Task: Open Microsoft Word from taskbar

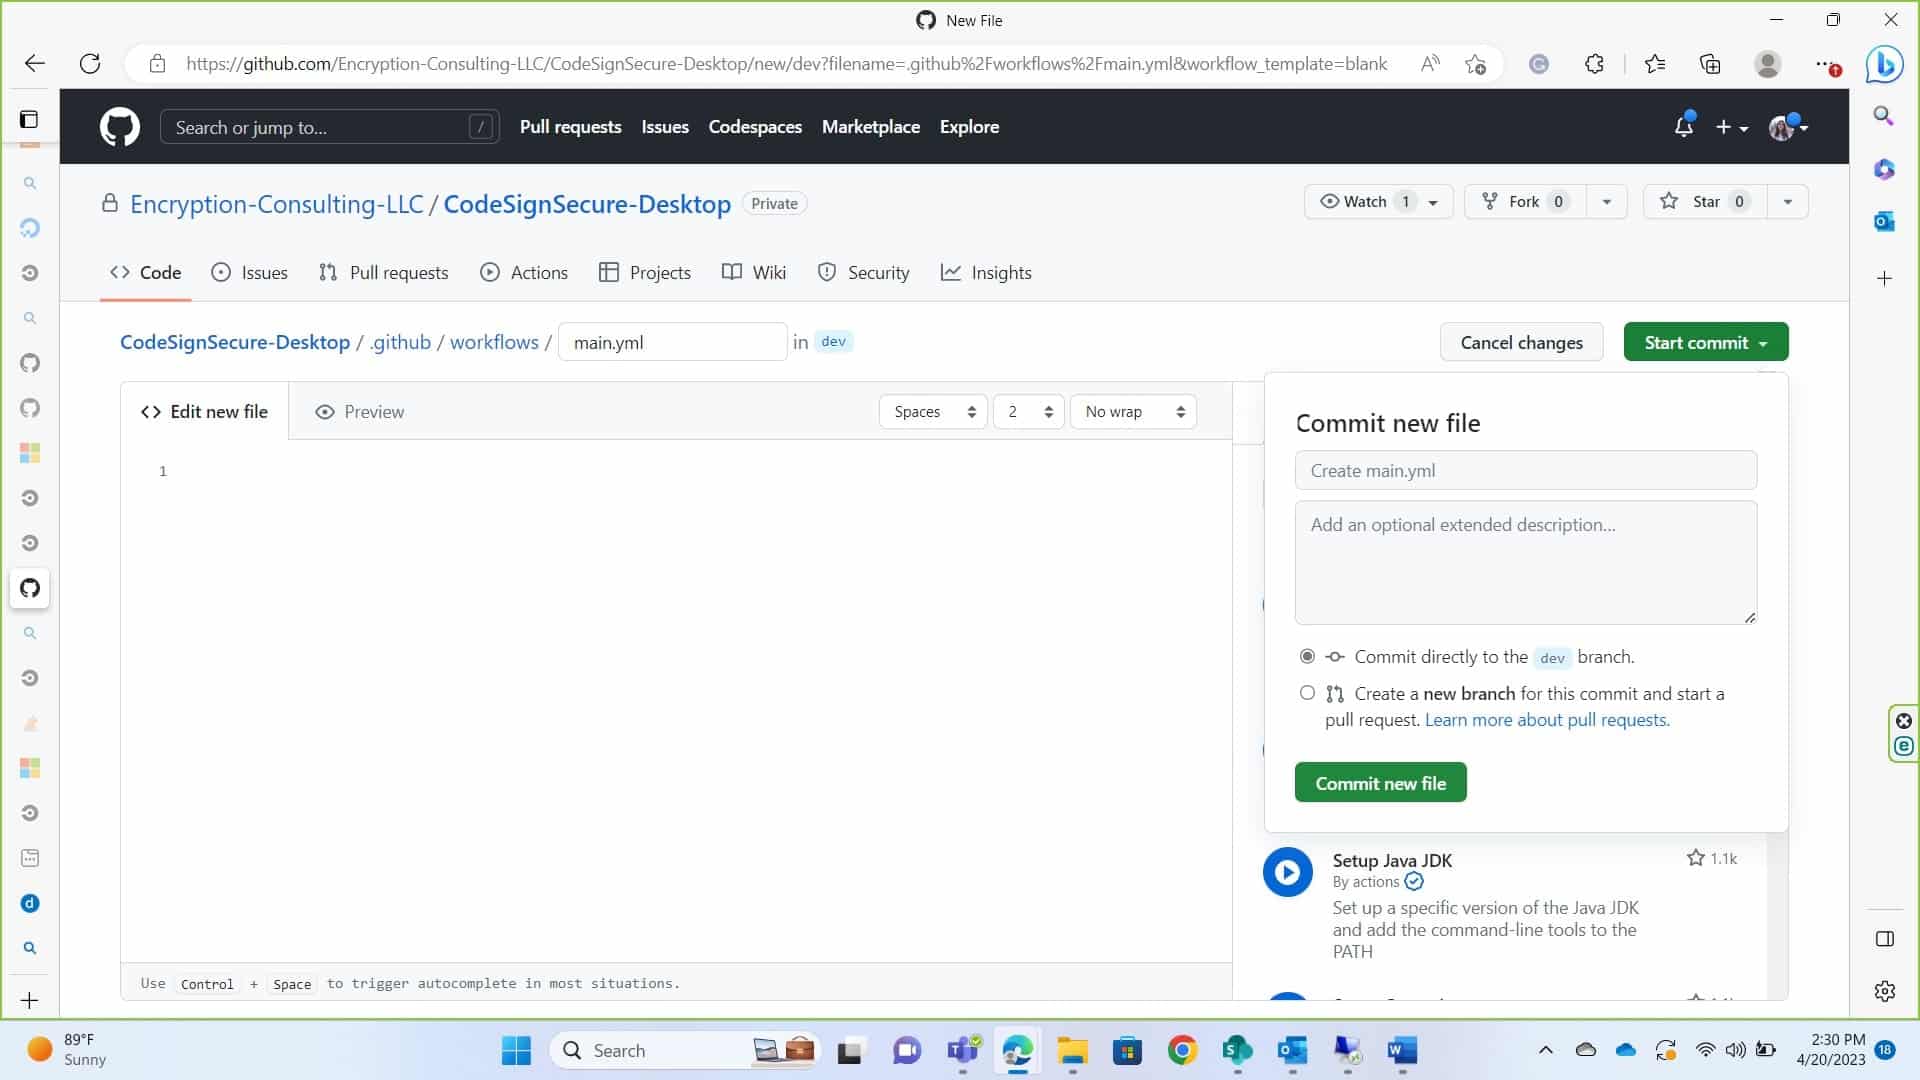Action: (x=1402, y=1050)
